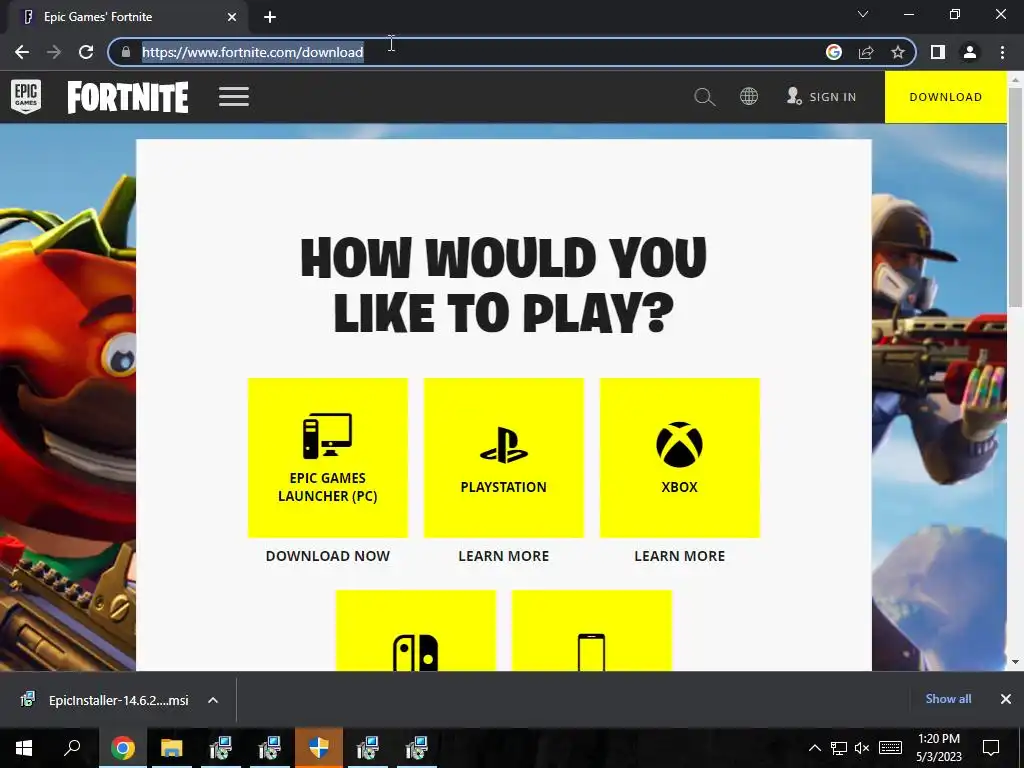This screenshot has height=768, width=1024.
Task: Open File Explorer from taskbar
Action: [172, 748]
